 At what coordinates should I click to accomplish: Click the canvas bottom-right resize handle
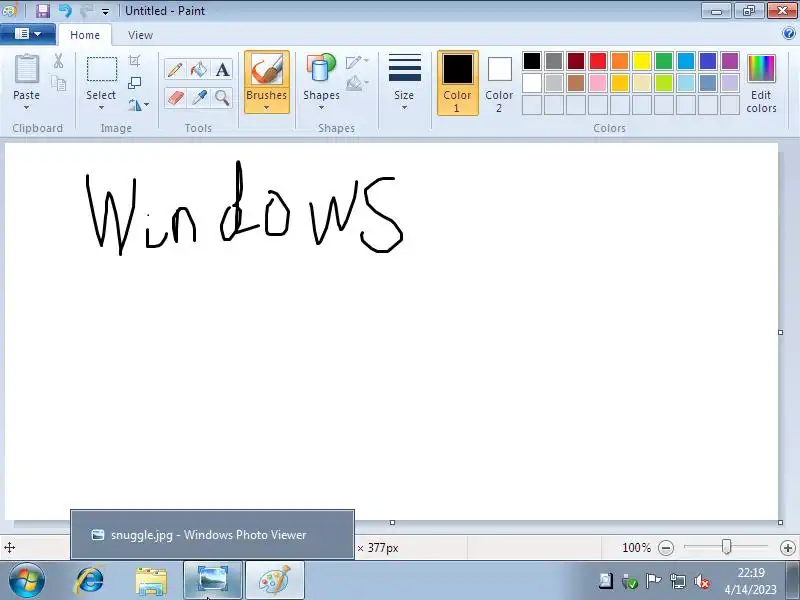pos(780,522)
